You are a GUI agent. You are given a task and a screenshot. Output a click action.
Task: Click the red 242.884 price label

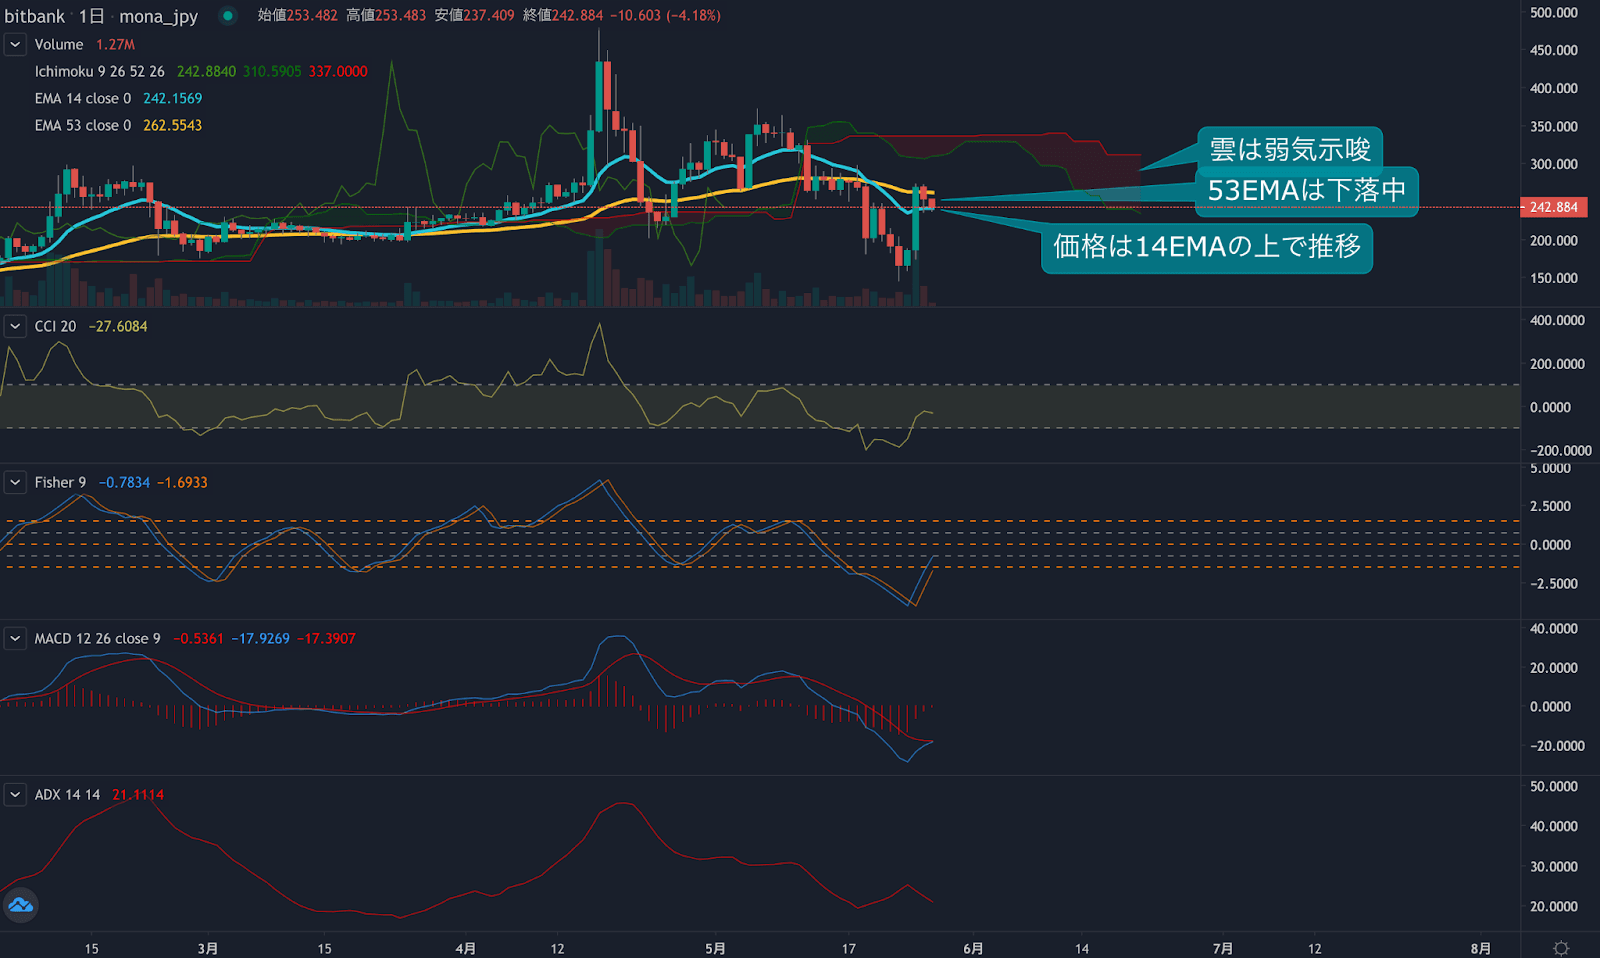1553,208
